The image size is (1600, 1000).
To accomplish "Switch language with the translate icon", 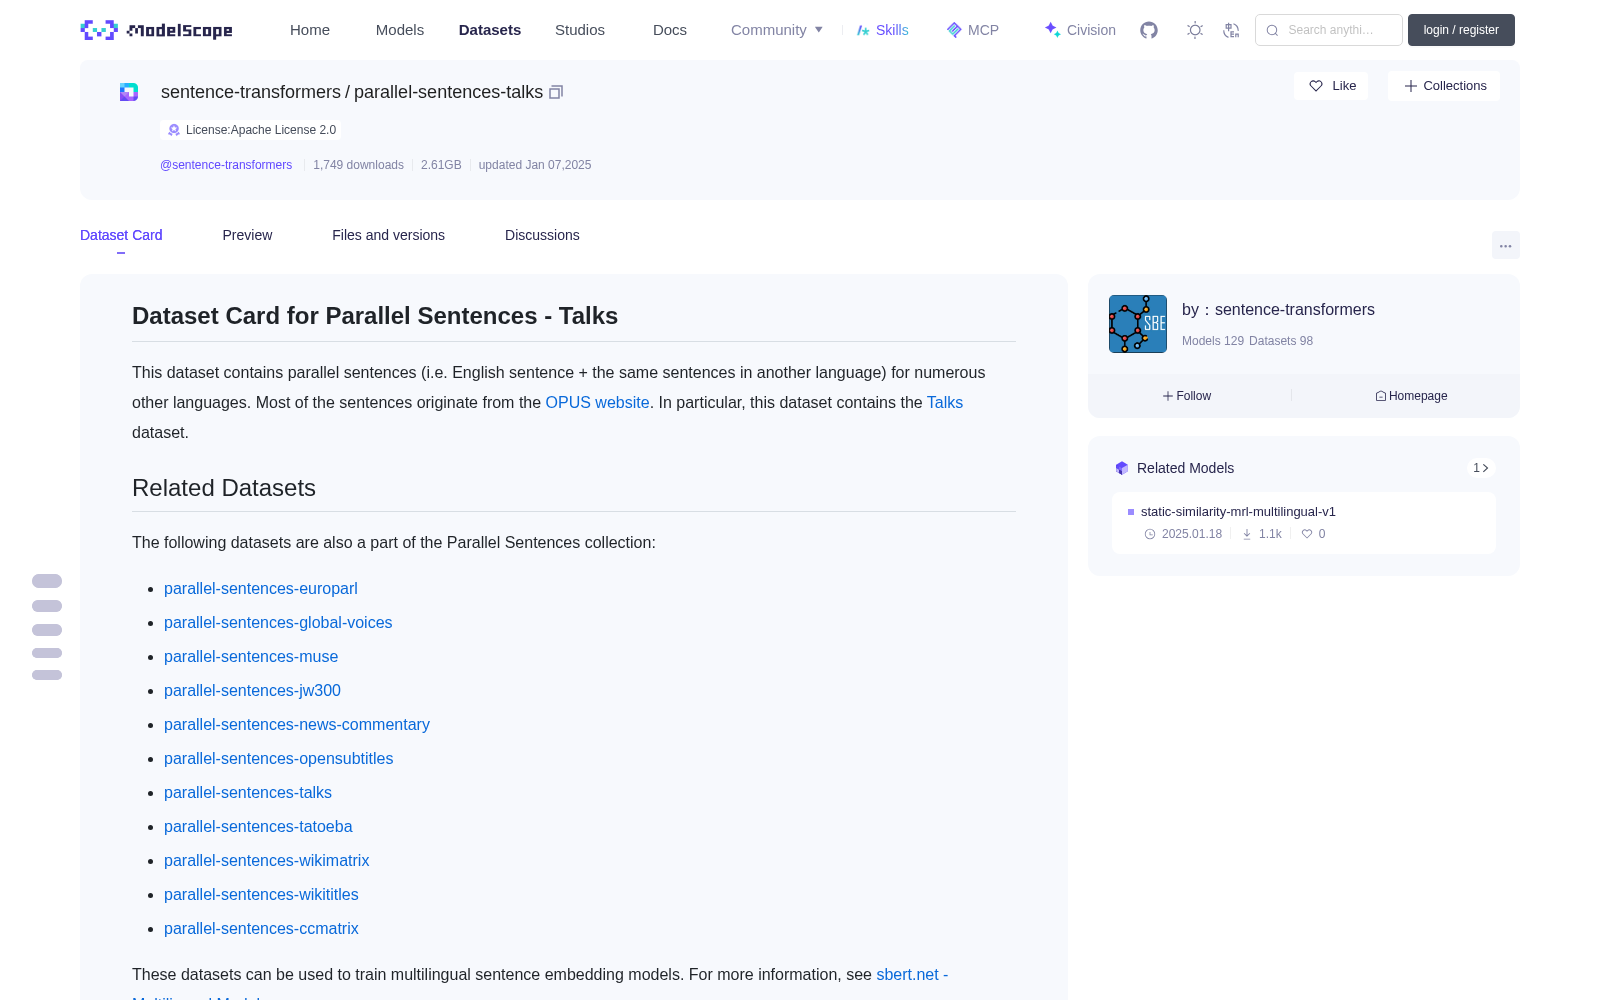I will tap(1231, 30).
